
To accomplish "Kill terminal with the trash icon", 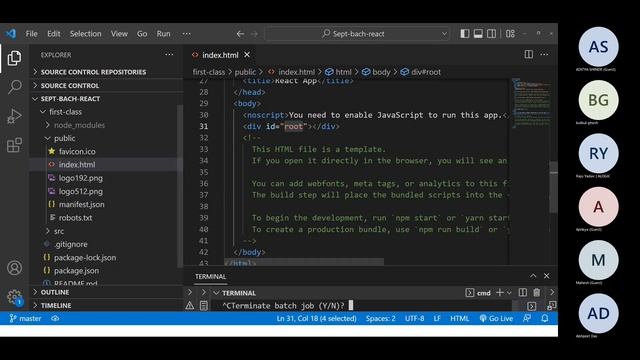I will coord(536,292).
